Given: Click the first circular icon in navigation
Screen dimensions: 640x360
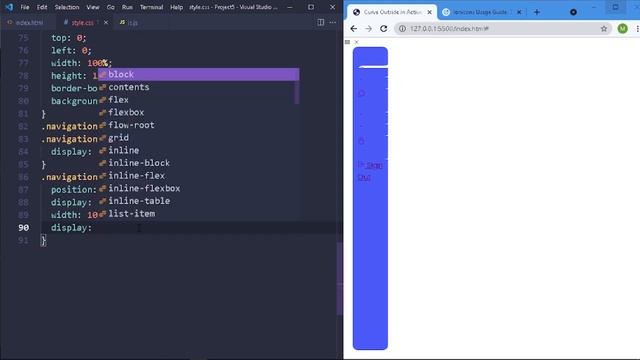Looking at the screenshot, I should [x=361, y=93].
